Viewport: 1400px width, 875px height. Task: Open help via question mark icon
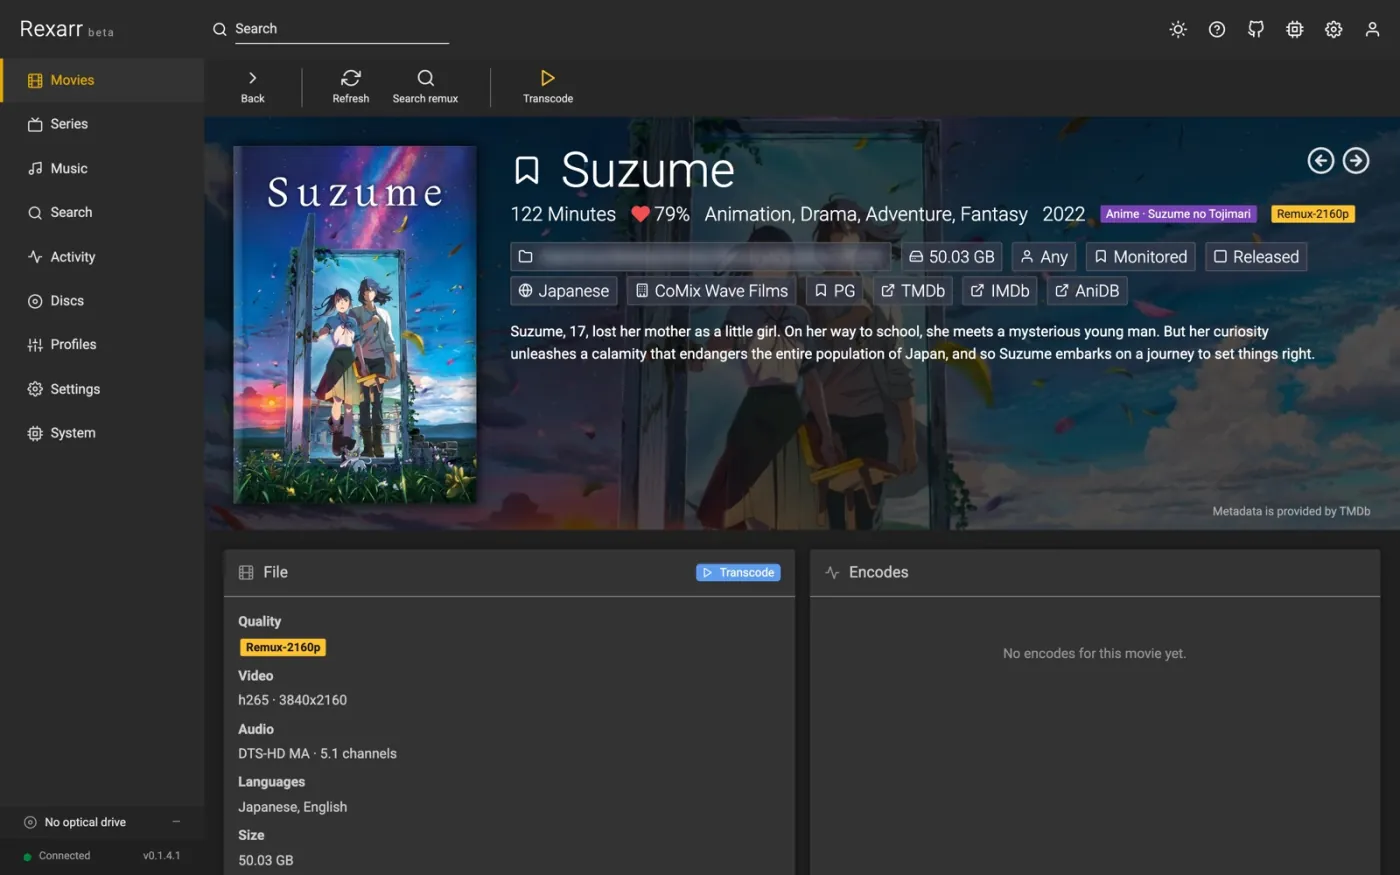coord(1217,29)
